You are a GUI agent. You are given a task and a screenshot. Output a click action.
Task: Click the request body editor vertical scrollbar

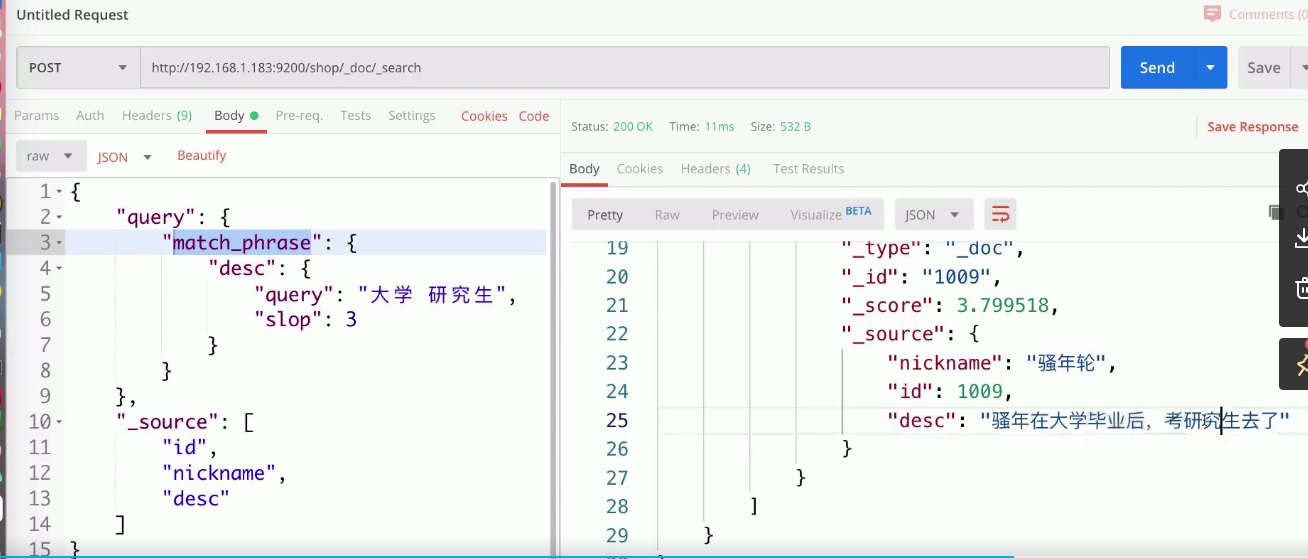[553, 366]
